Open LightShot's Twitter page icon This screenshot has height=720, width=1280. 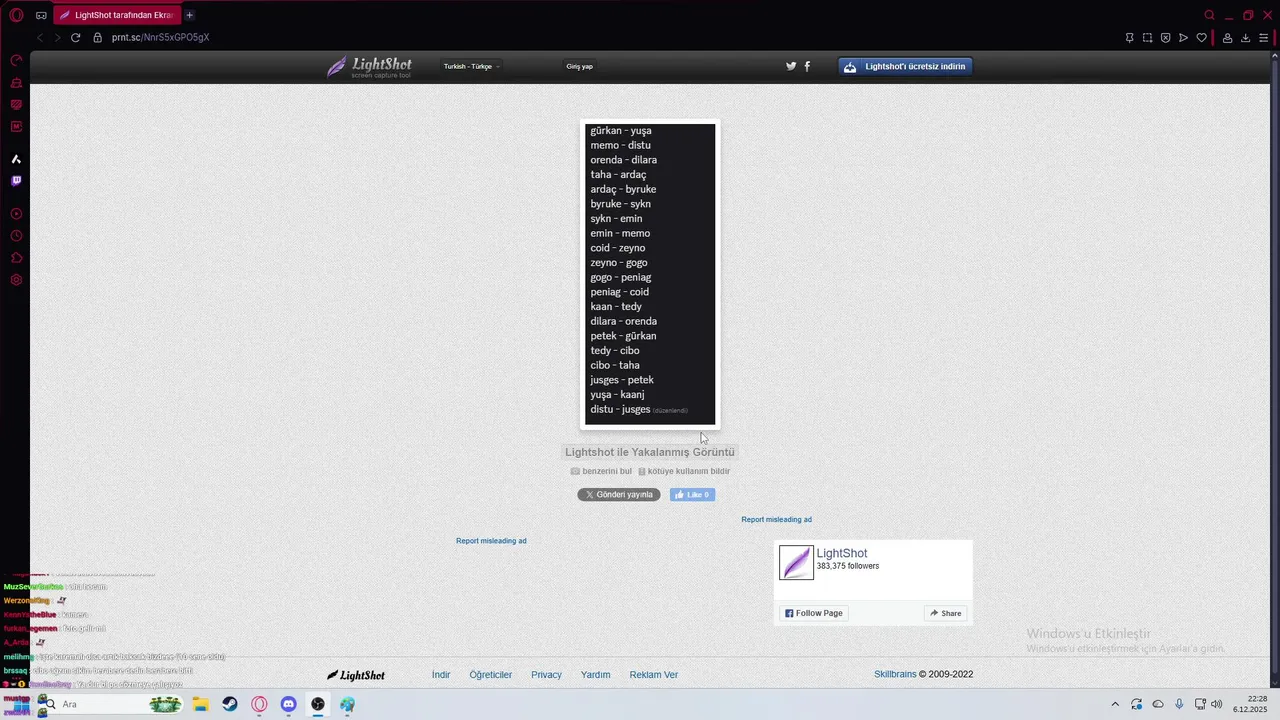tap(791, 66)
